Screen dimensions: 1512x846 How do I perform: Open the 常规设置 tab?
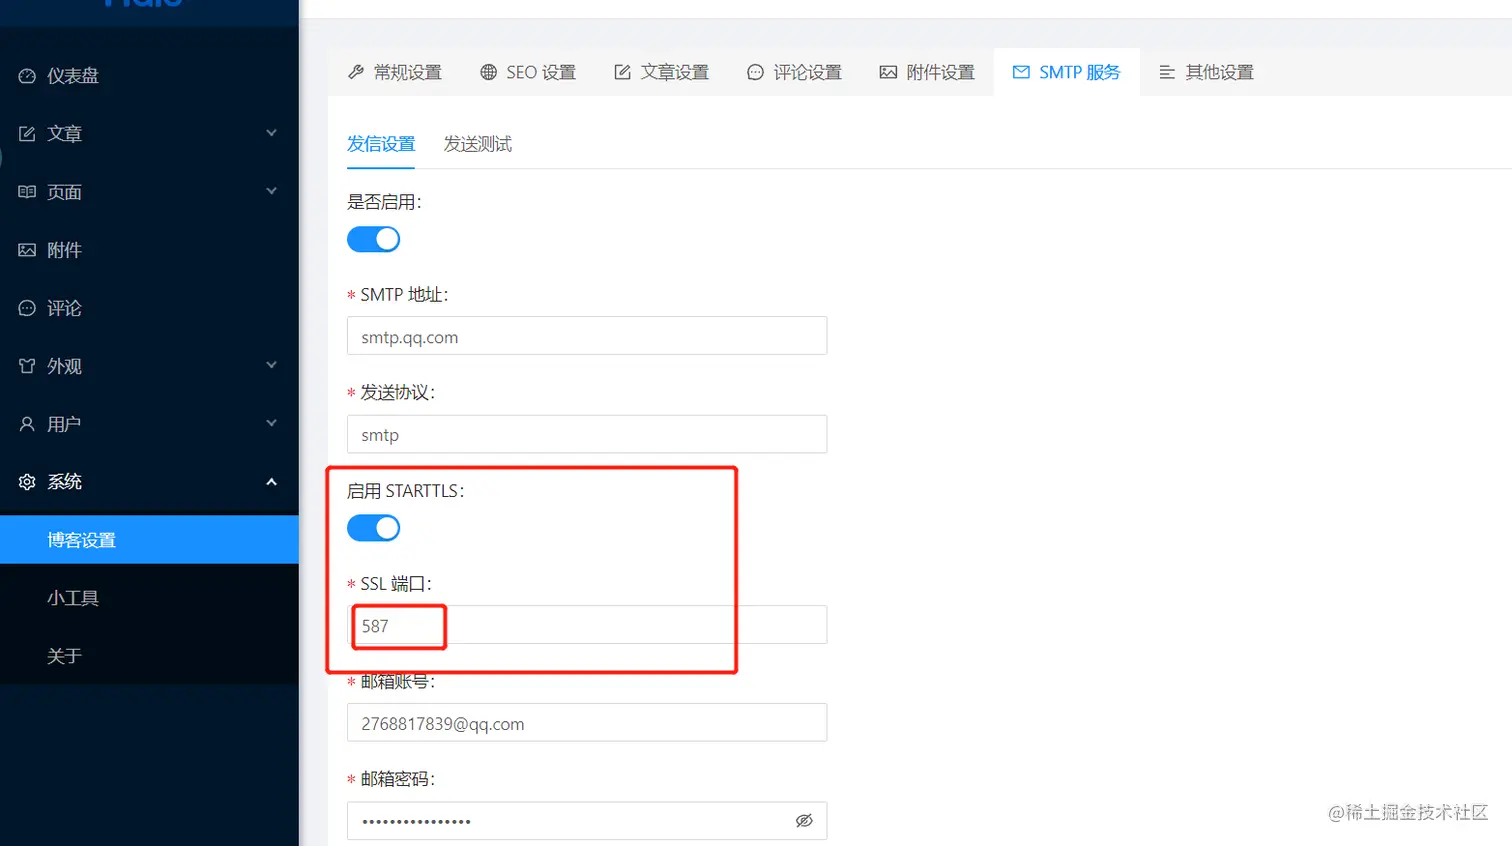point(395,72)
